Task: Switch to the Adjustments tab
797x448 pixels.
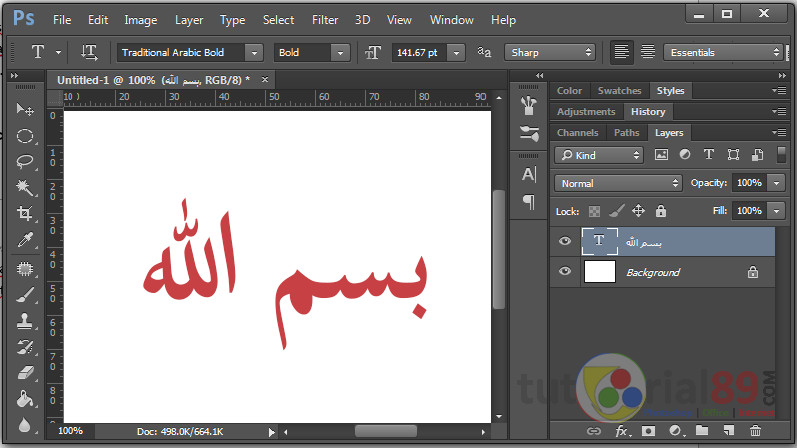Action: click(586, 111)
